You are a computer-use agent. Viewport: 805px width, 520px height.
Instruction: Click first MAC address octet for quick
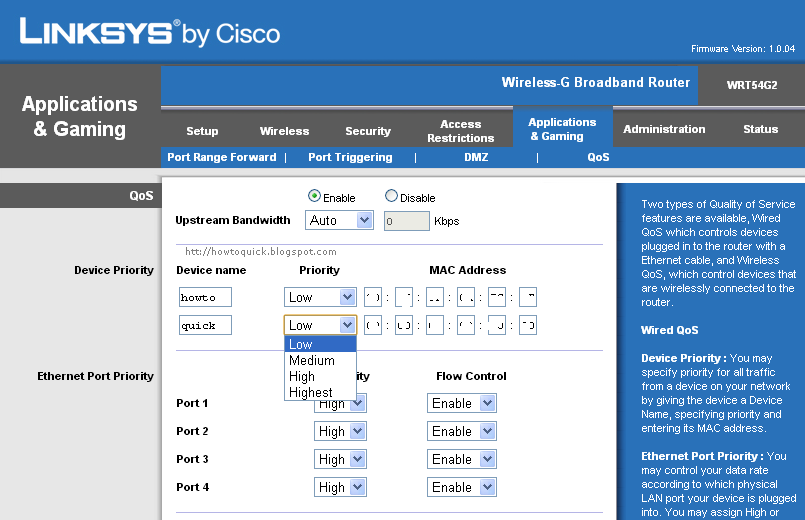click(373, 325)
